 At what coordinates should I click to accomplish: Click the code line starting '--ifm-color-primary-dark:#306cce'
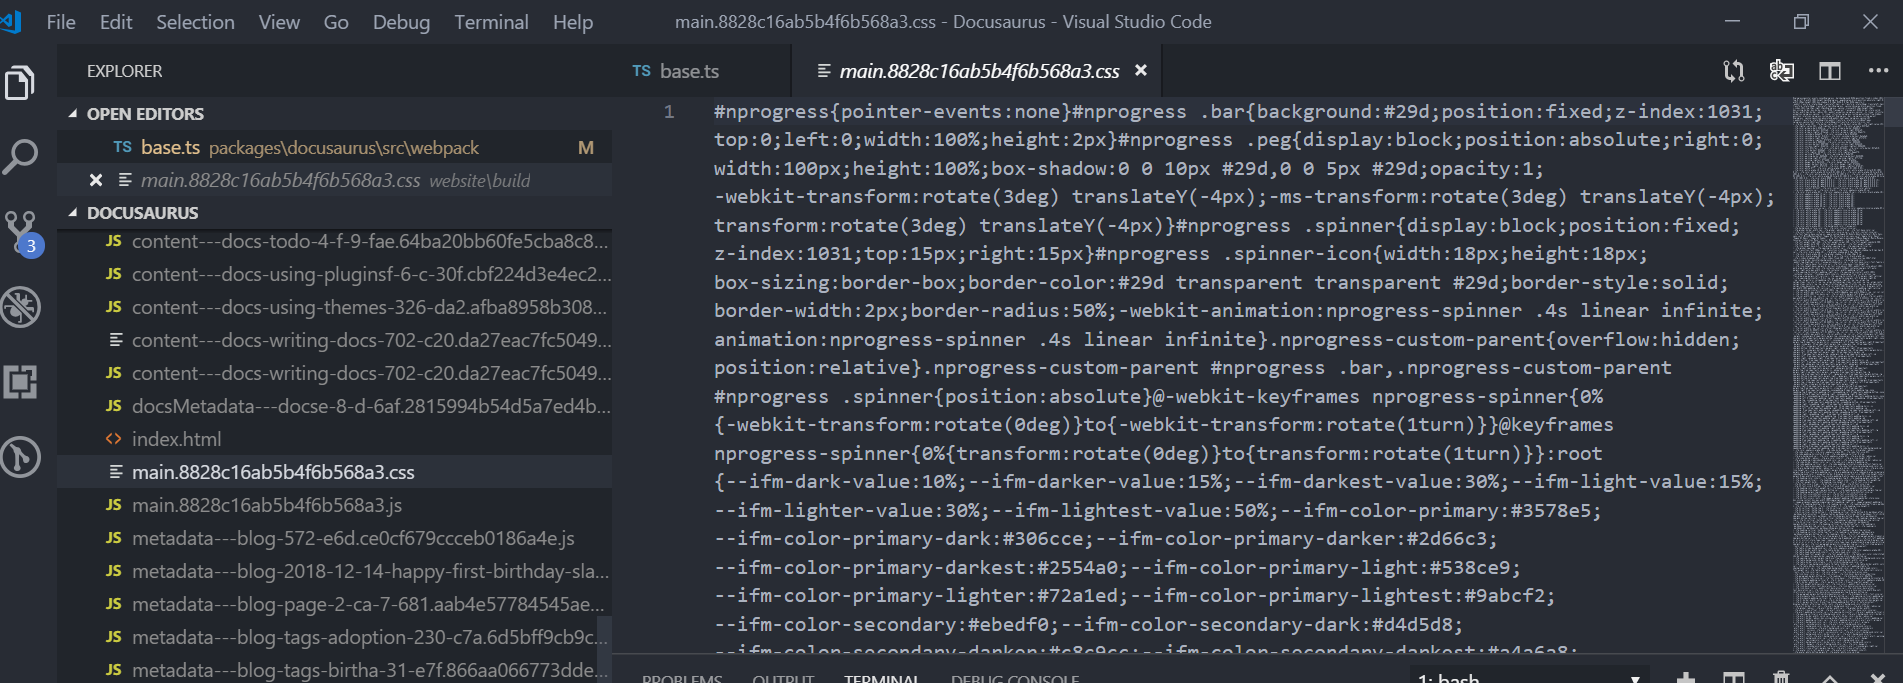pos(1106,539)
